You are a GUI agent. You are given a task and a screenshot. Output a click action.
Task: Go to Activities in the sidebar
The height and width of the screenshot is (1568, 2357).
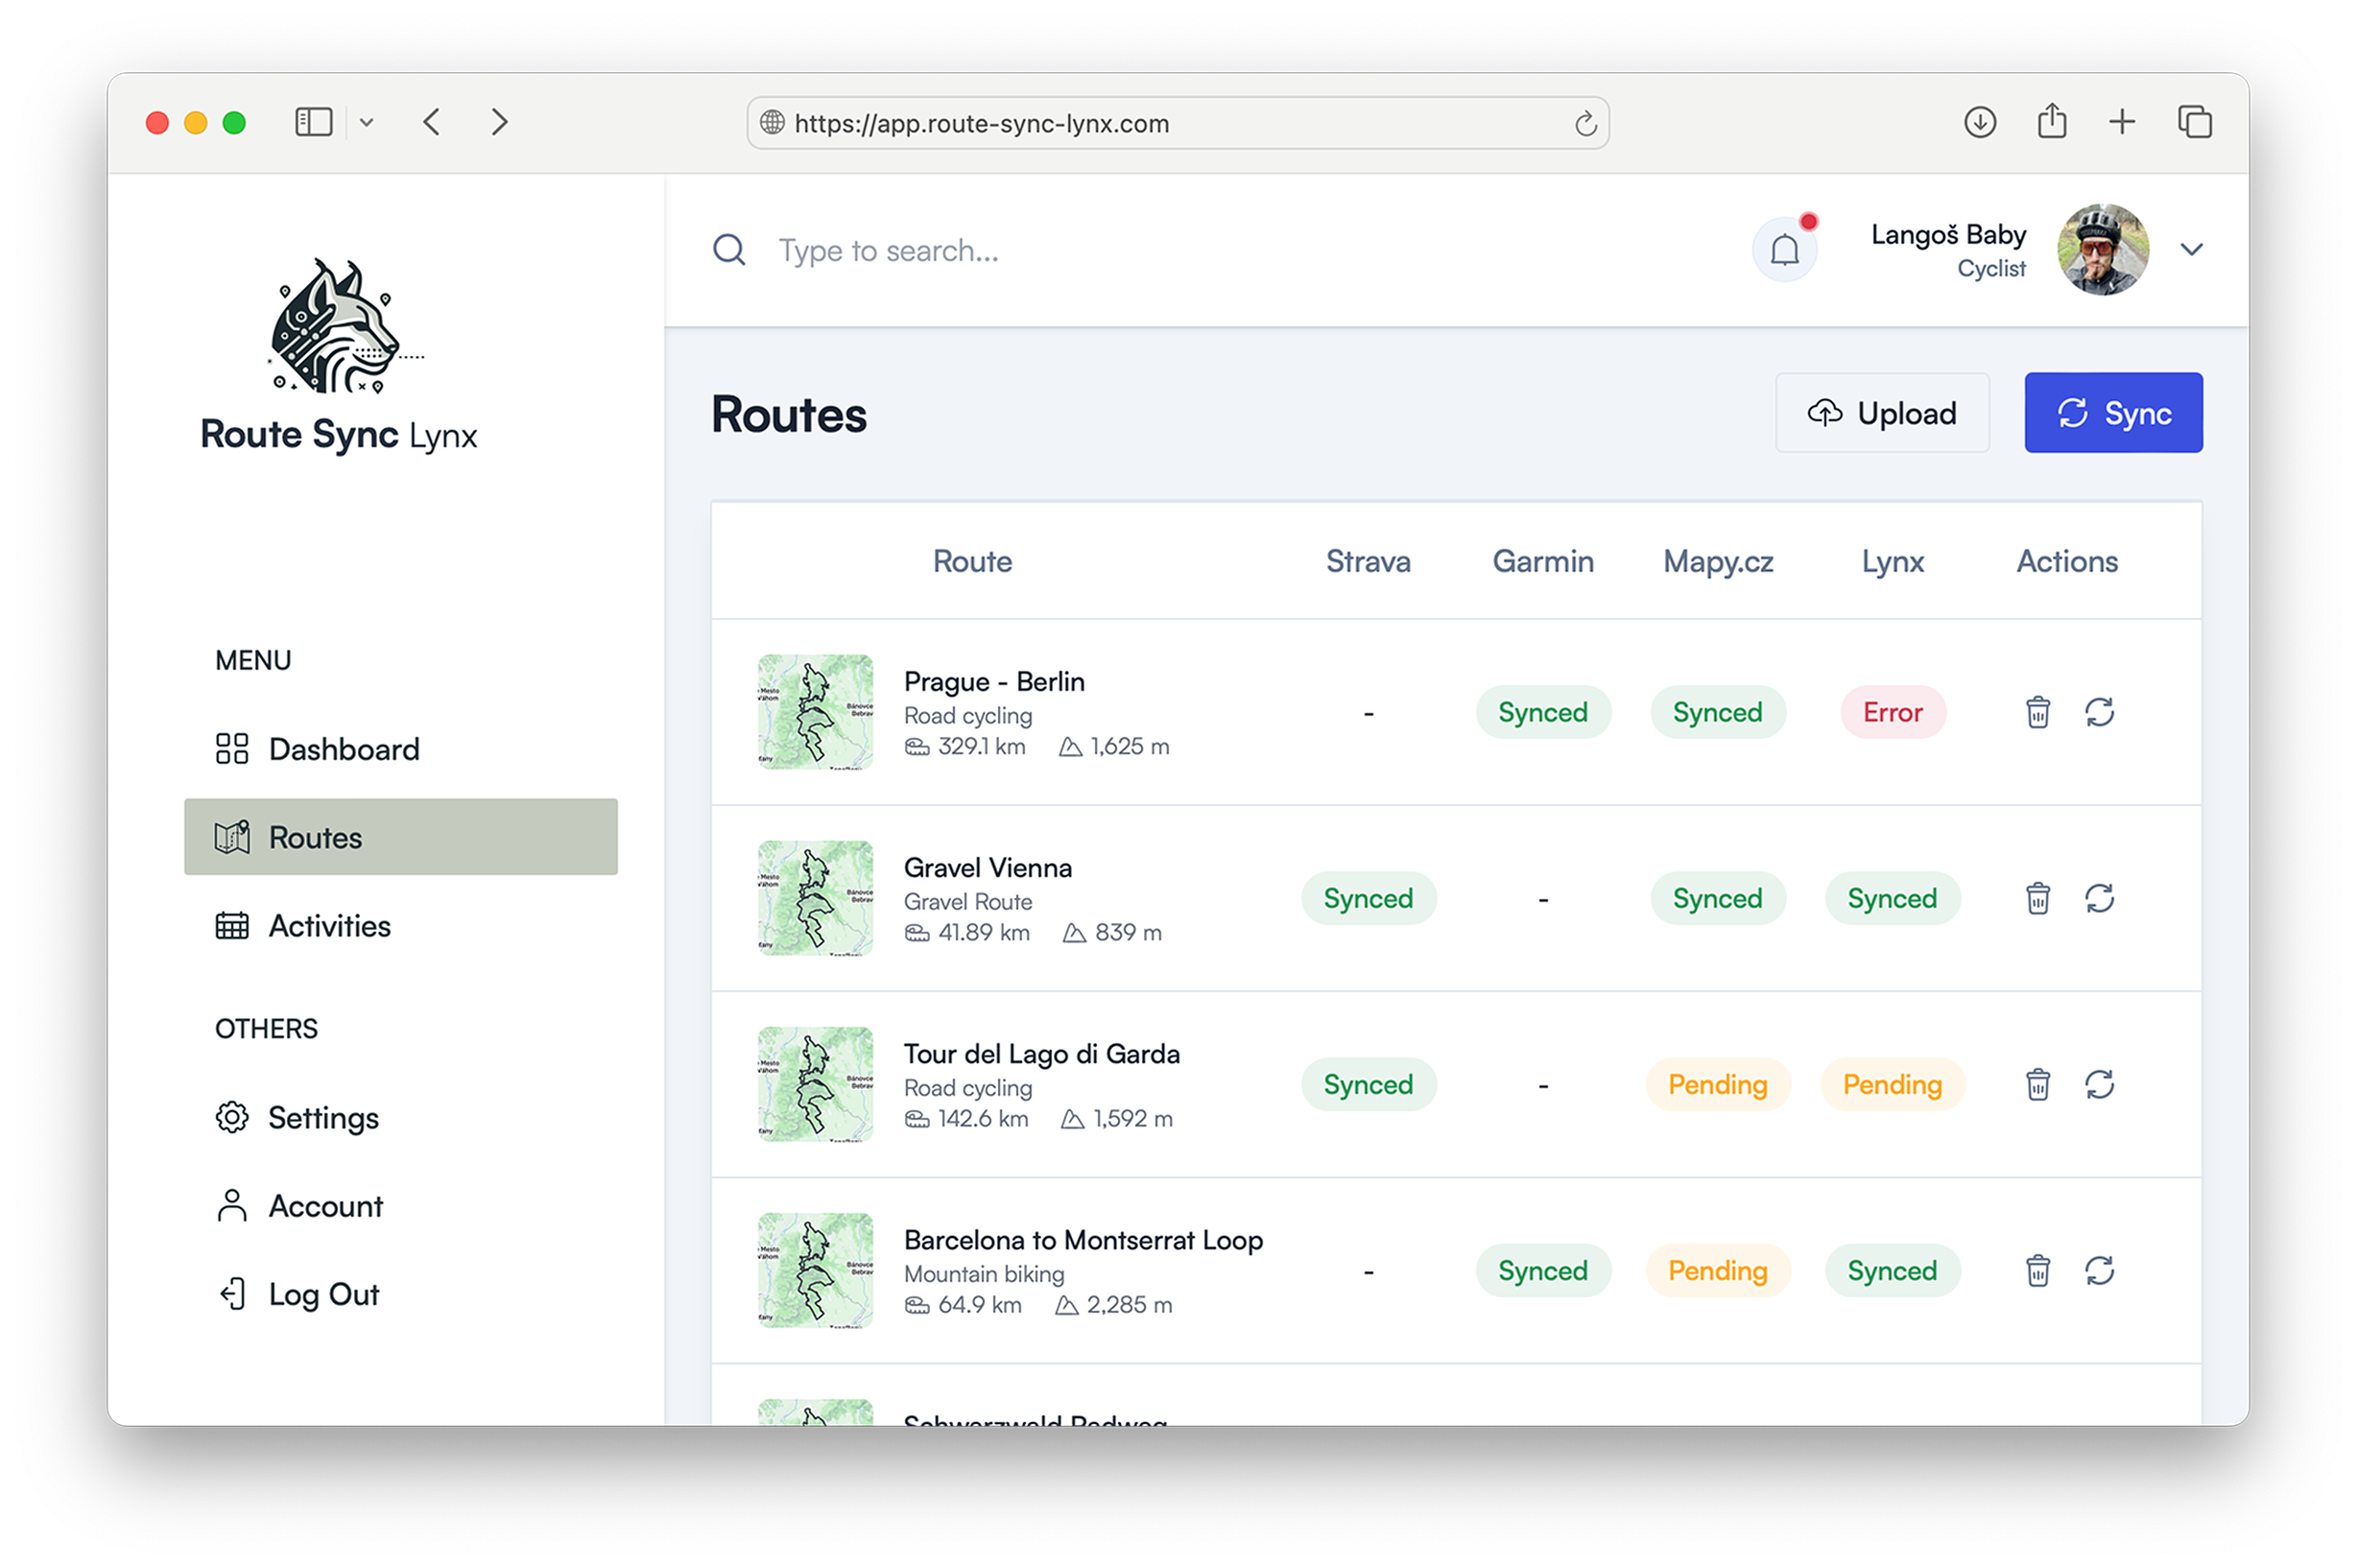point(329,926)
